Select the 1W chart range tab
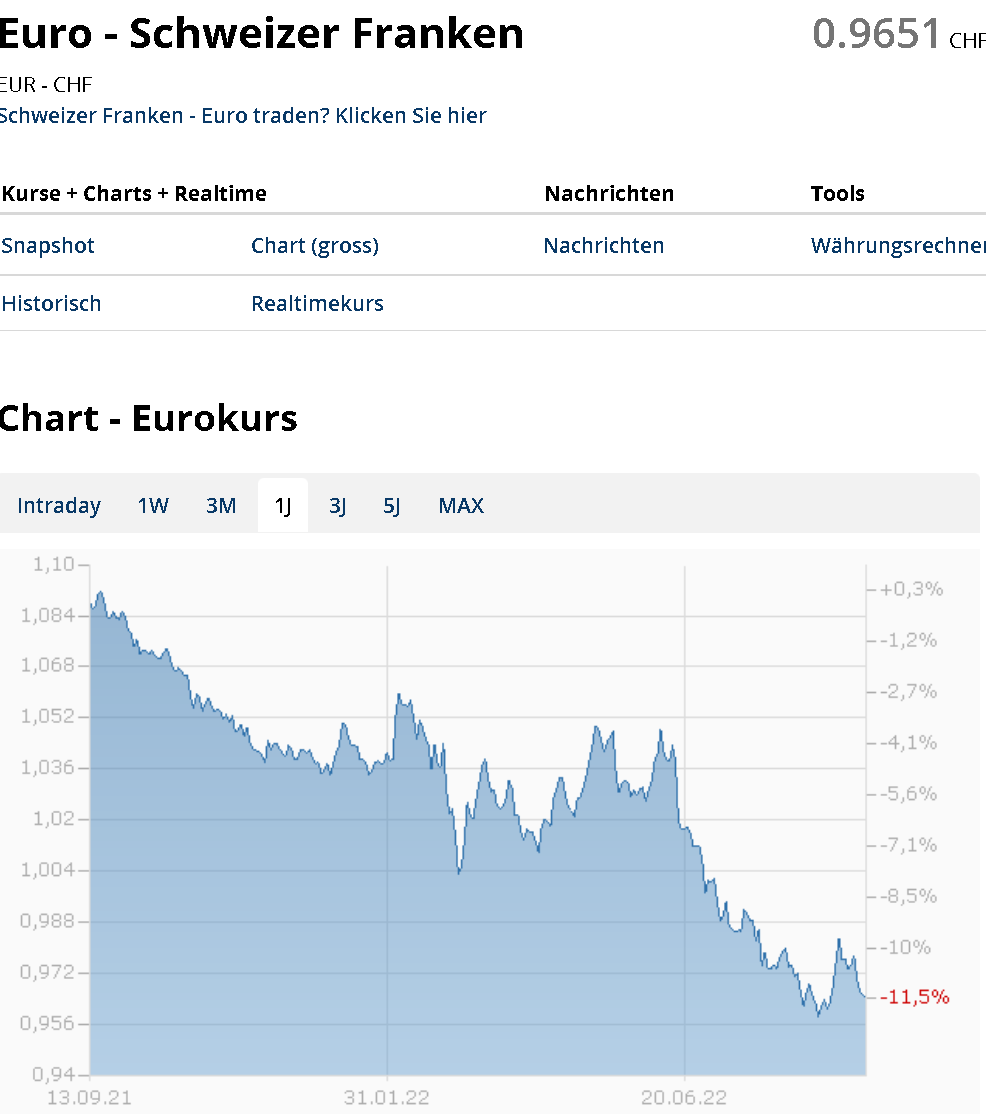986x1114 pixels. (x=153, y=506)
